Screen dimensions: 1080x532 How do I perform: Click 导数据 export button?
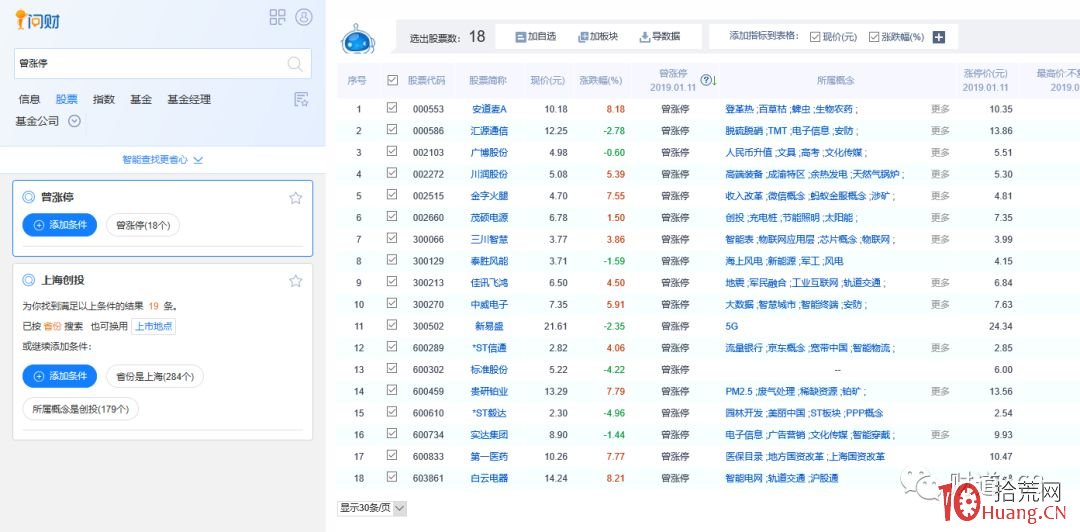[660, 37]
